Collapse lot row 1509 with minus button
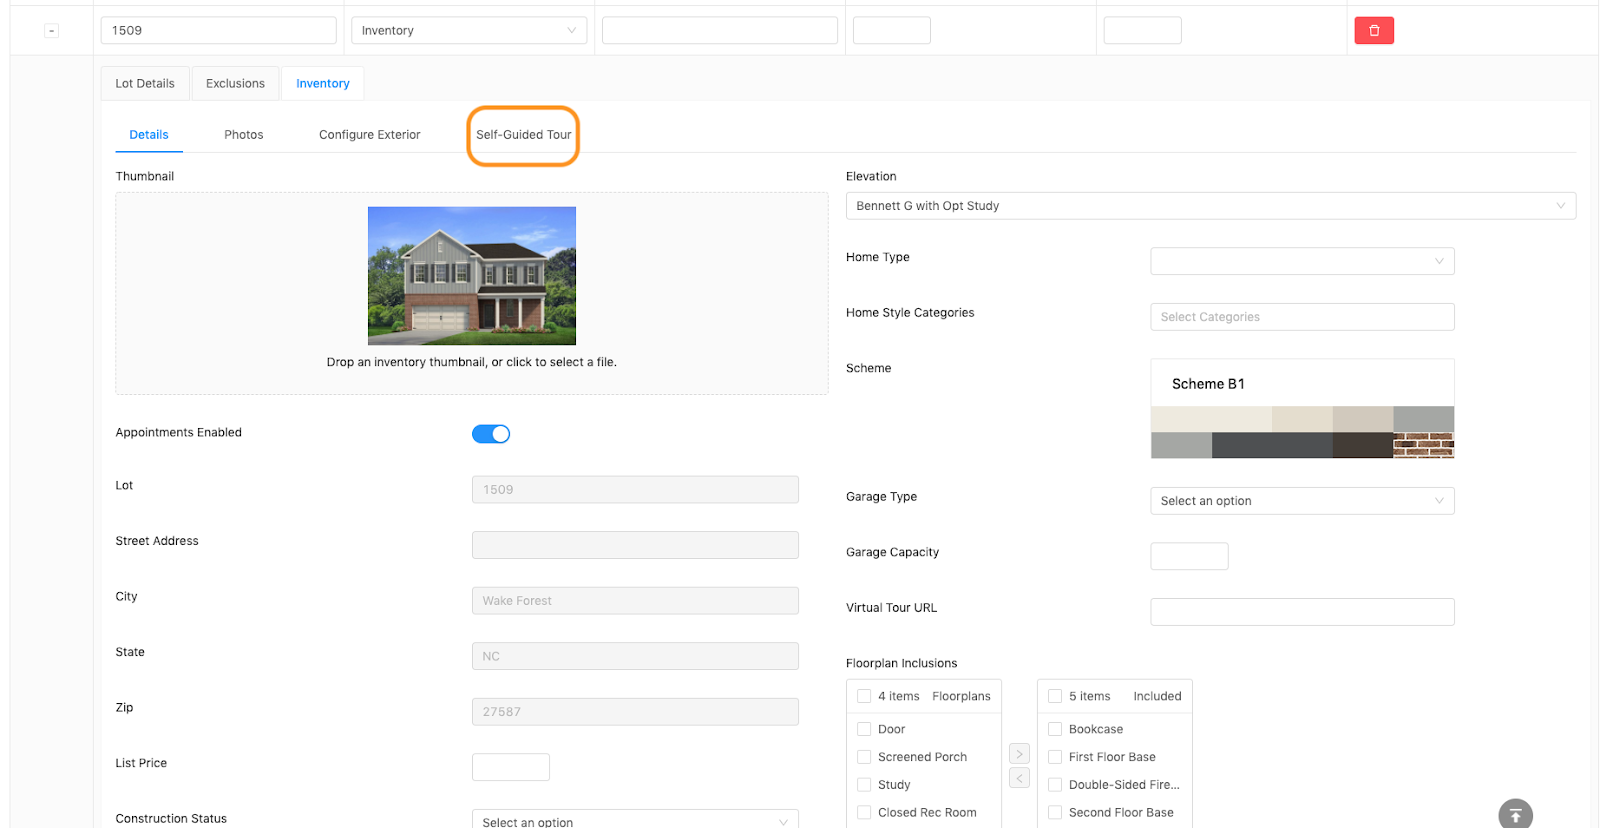1600x828 pixels. click(x=52, y=31)
